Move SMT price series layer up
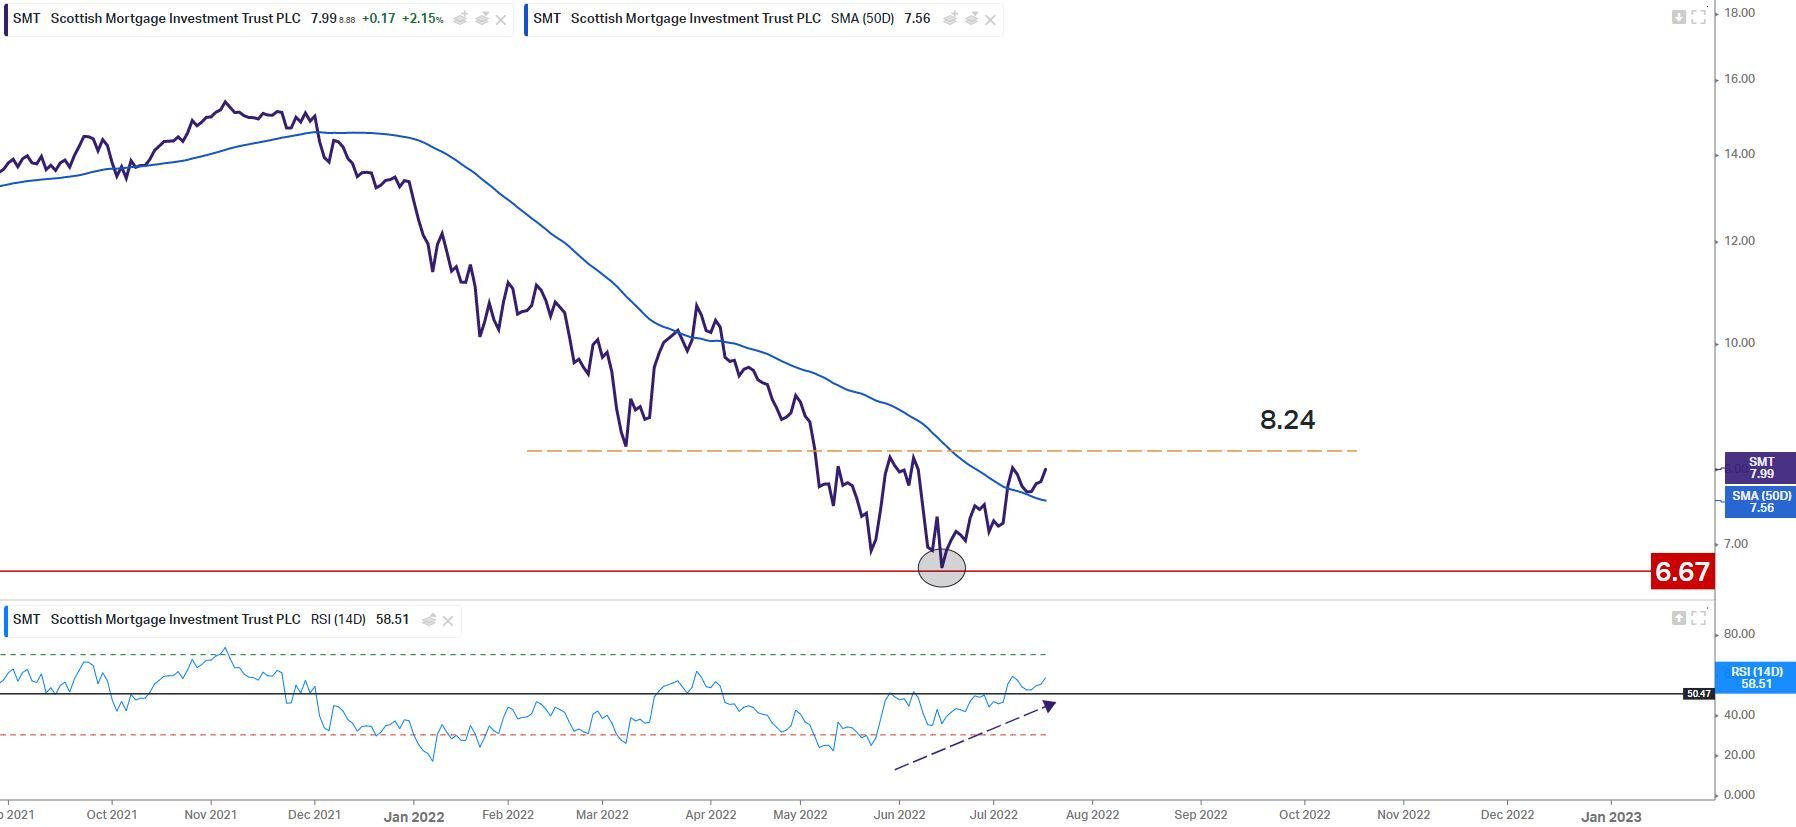 461,19
